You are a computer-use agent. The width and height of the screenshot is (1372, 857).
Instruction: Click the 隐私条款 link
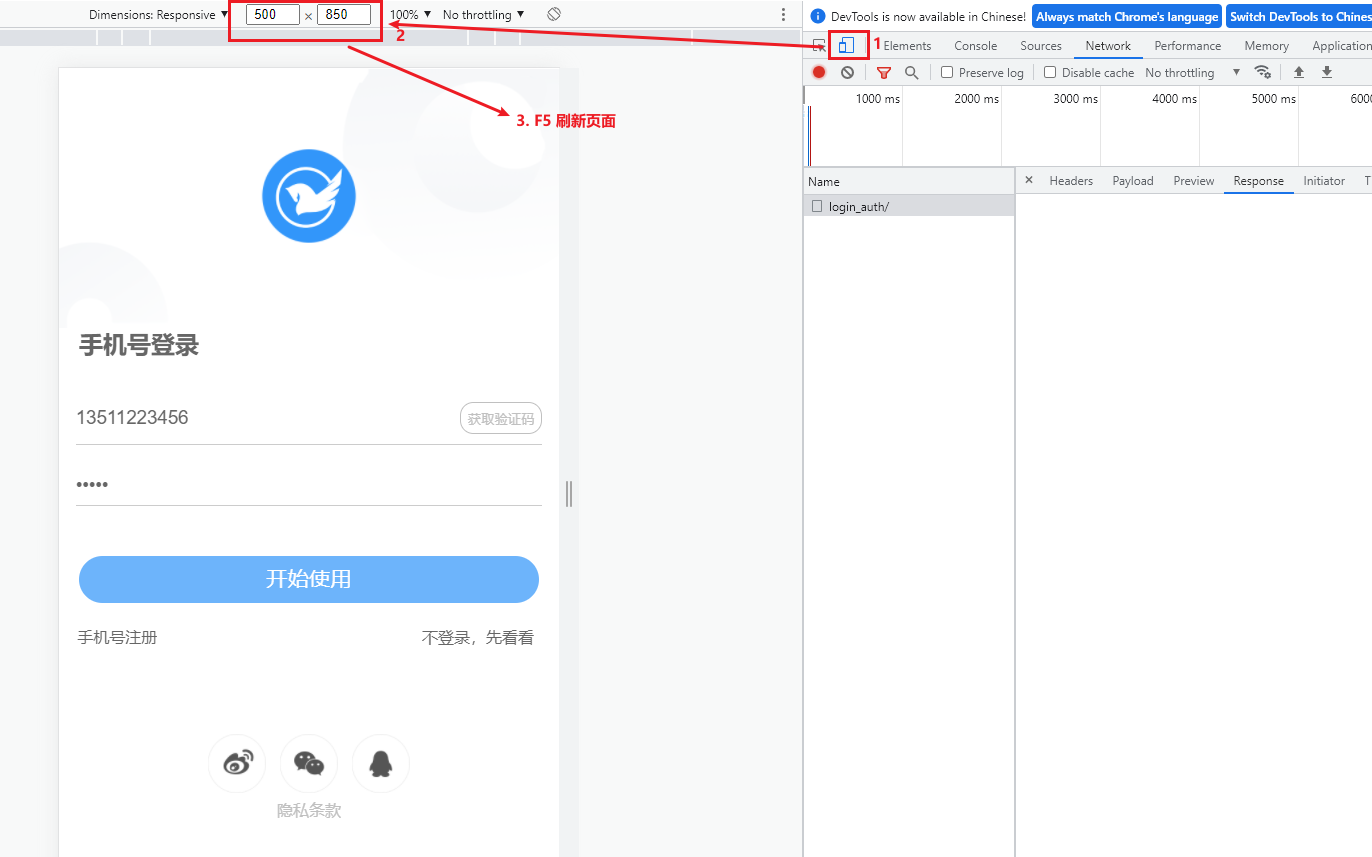click(x=309, y=811)
